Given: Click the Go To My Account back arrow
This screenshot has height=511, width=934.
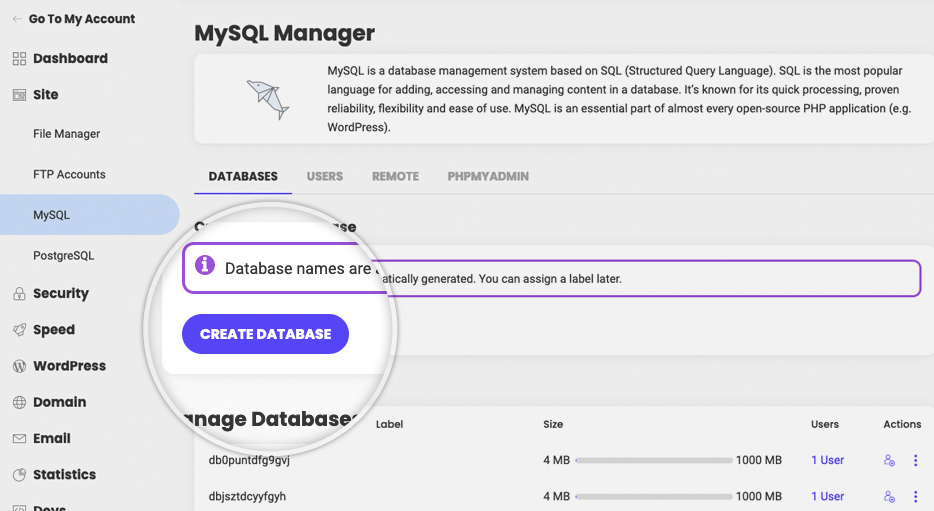Looking at the screenshot, I should click(x=17, y=19).
